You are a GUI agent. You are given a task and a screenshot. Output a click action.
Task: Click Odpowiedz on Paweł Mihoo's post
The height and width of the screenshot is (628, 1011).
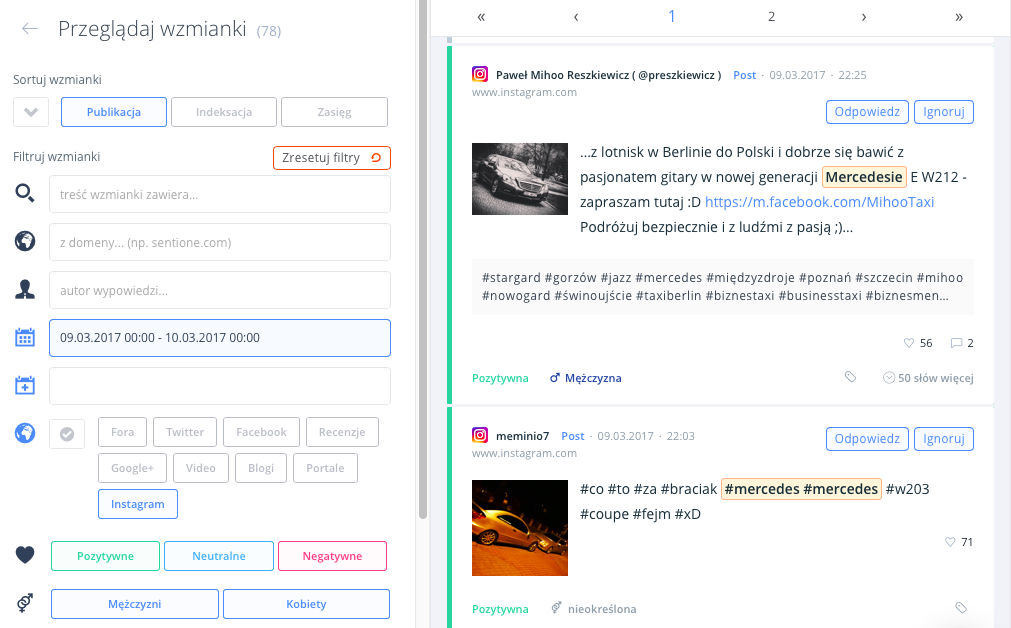(866, 112)
